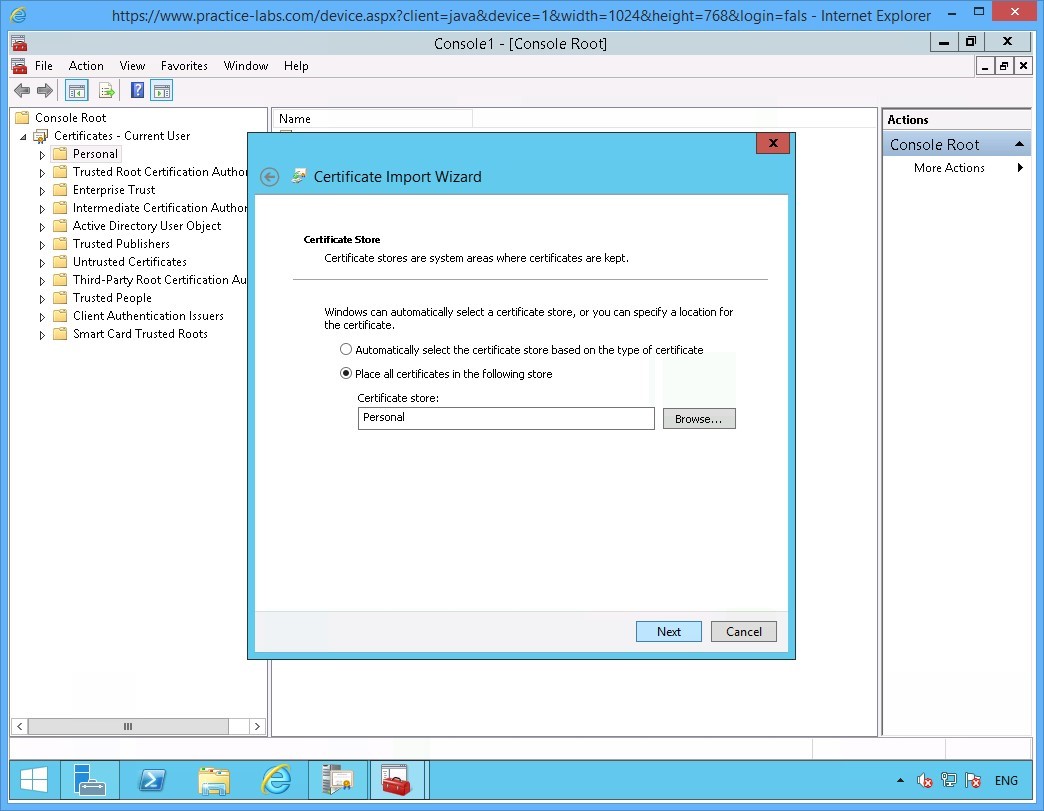Click Next in the Certificate Import Wizard
The height and width of the screenshot is (811, 1044).
point(668,631)
